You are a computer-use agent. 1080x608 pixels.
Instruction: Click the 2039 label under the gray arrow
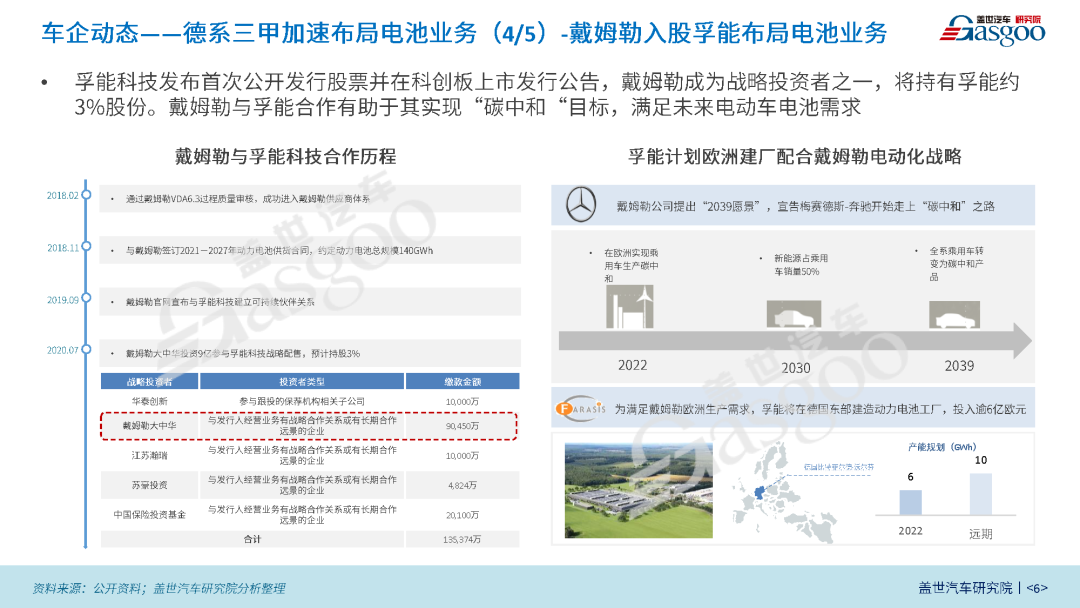959,366
